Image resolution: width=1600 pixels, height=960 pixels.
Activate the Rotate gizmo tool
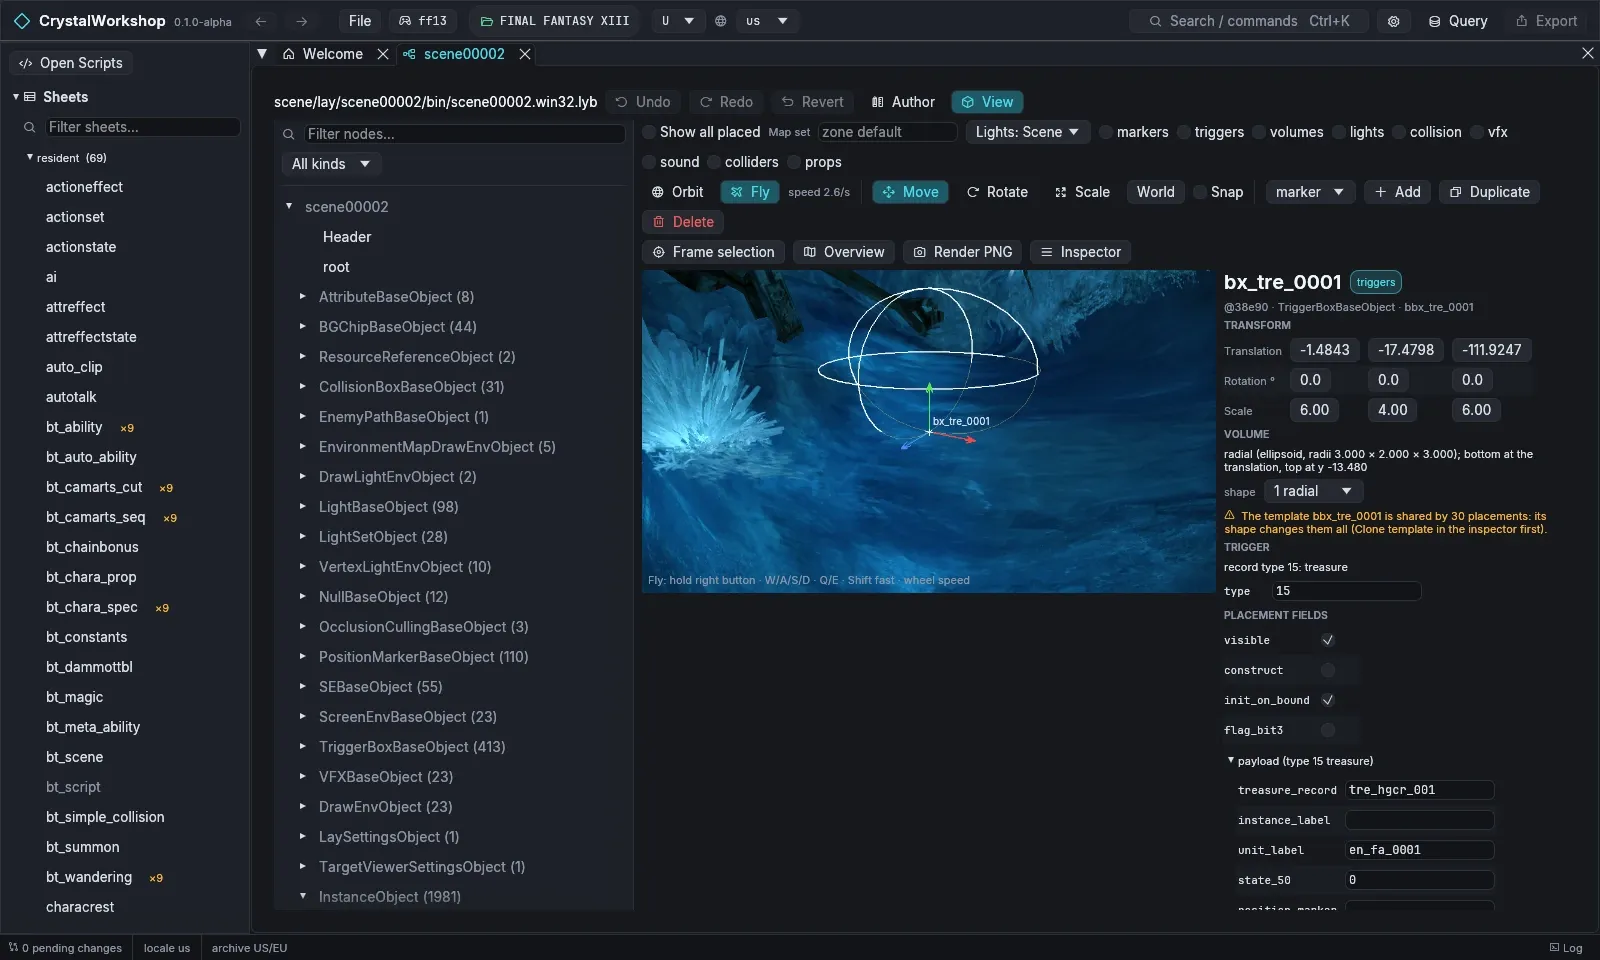(997, 192)
